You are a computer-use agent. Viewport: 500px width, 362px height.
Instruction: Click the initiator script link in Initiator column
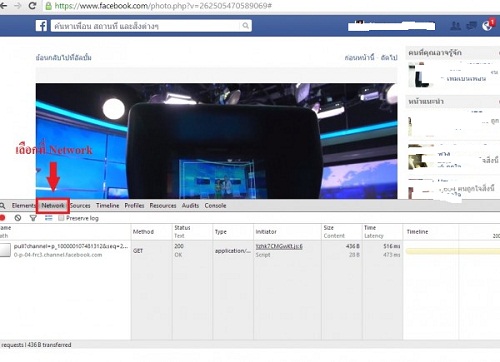coord(279,246)
